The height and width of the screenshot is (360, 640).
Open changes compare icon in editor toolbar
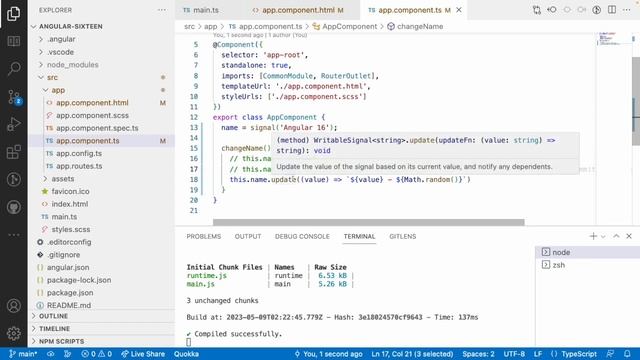(x=536, y=10)
